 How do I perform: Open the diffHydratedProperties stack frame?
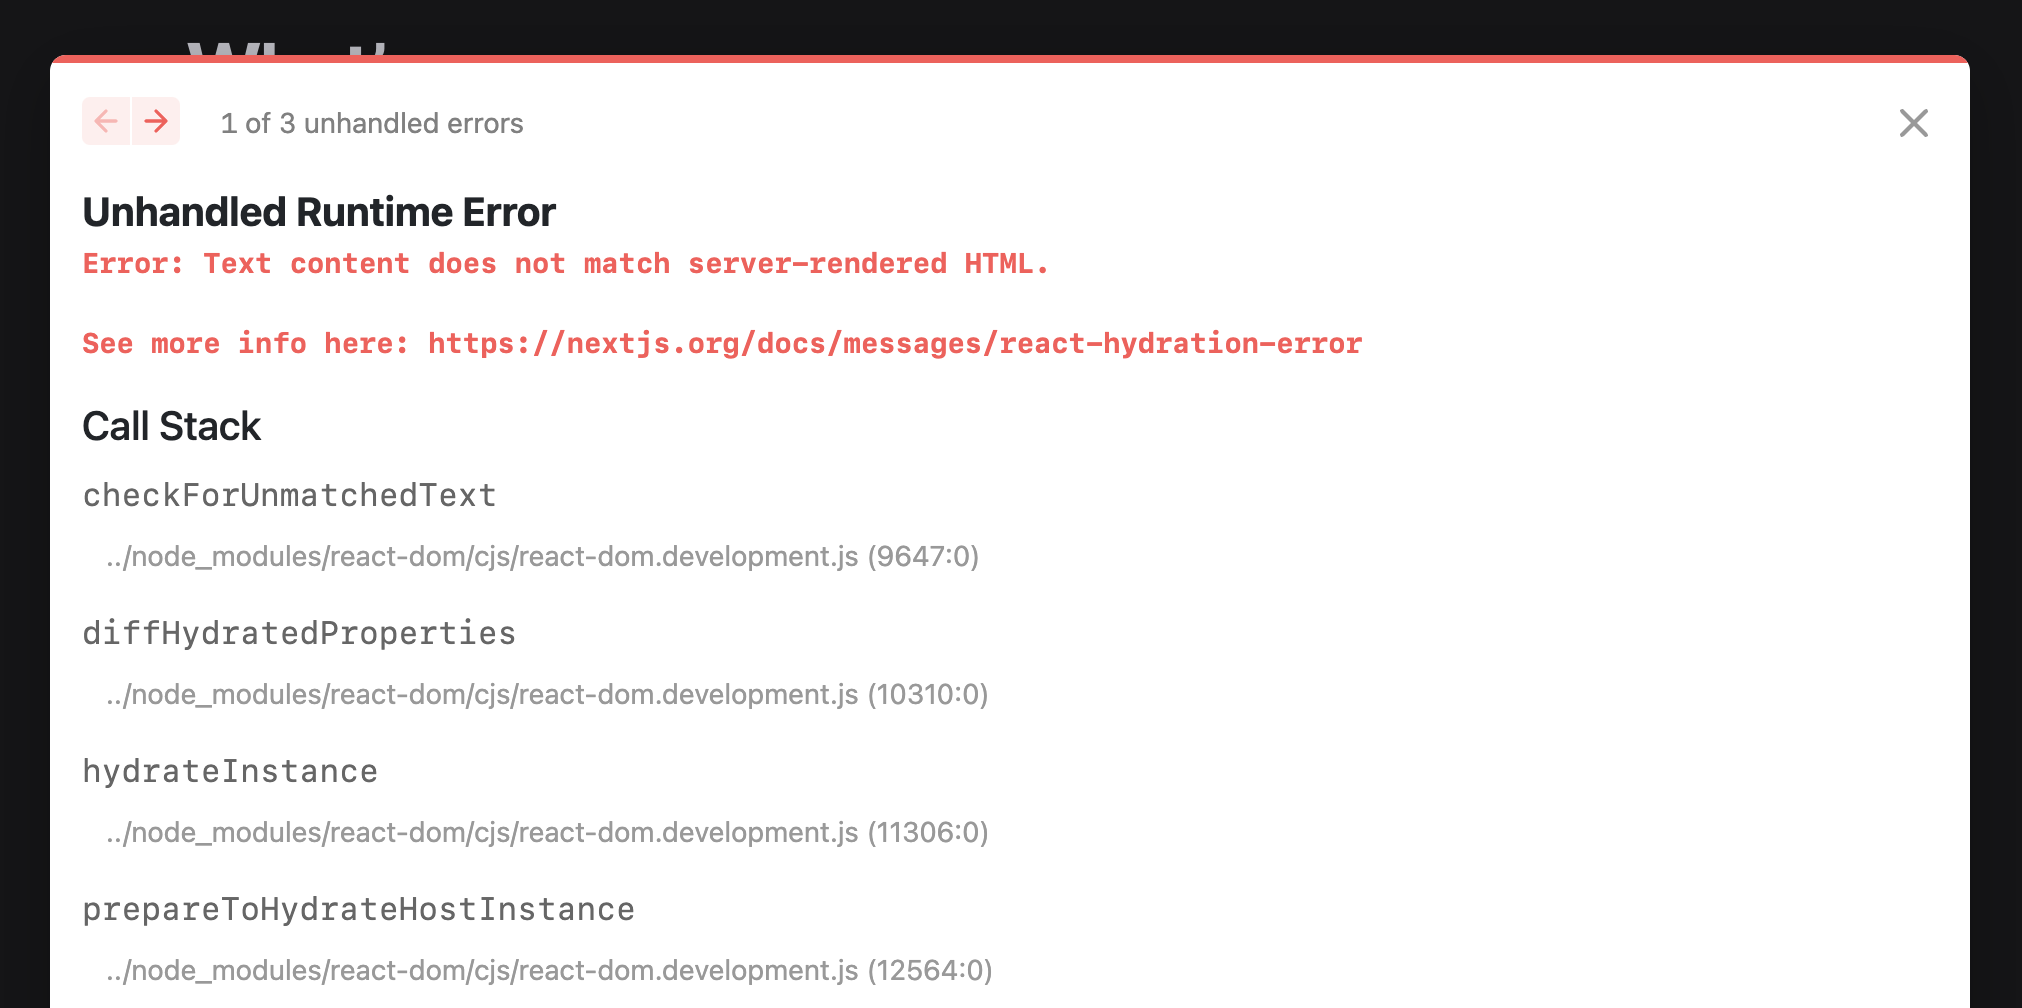coord(299,633)
